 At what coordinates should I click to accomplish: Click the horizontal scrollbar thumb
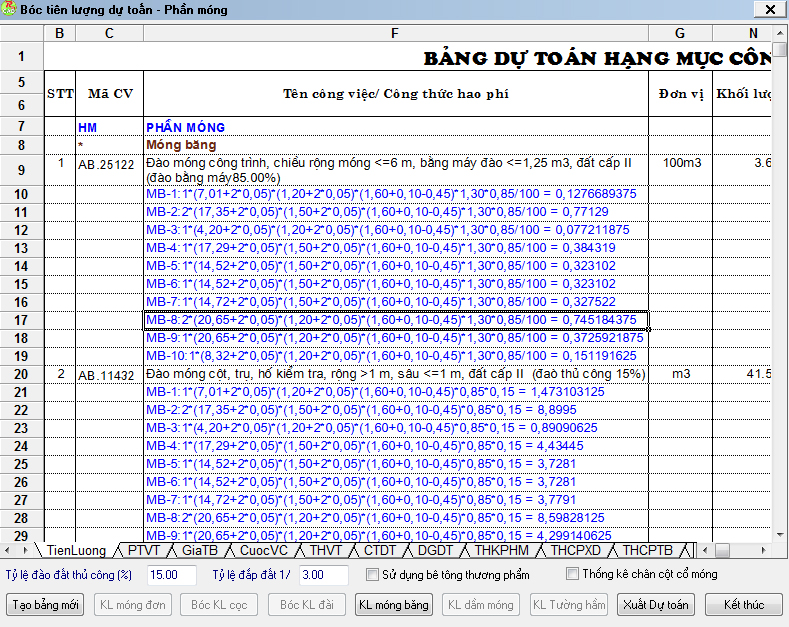(x=722, y=551)
